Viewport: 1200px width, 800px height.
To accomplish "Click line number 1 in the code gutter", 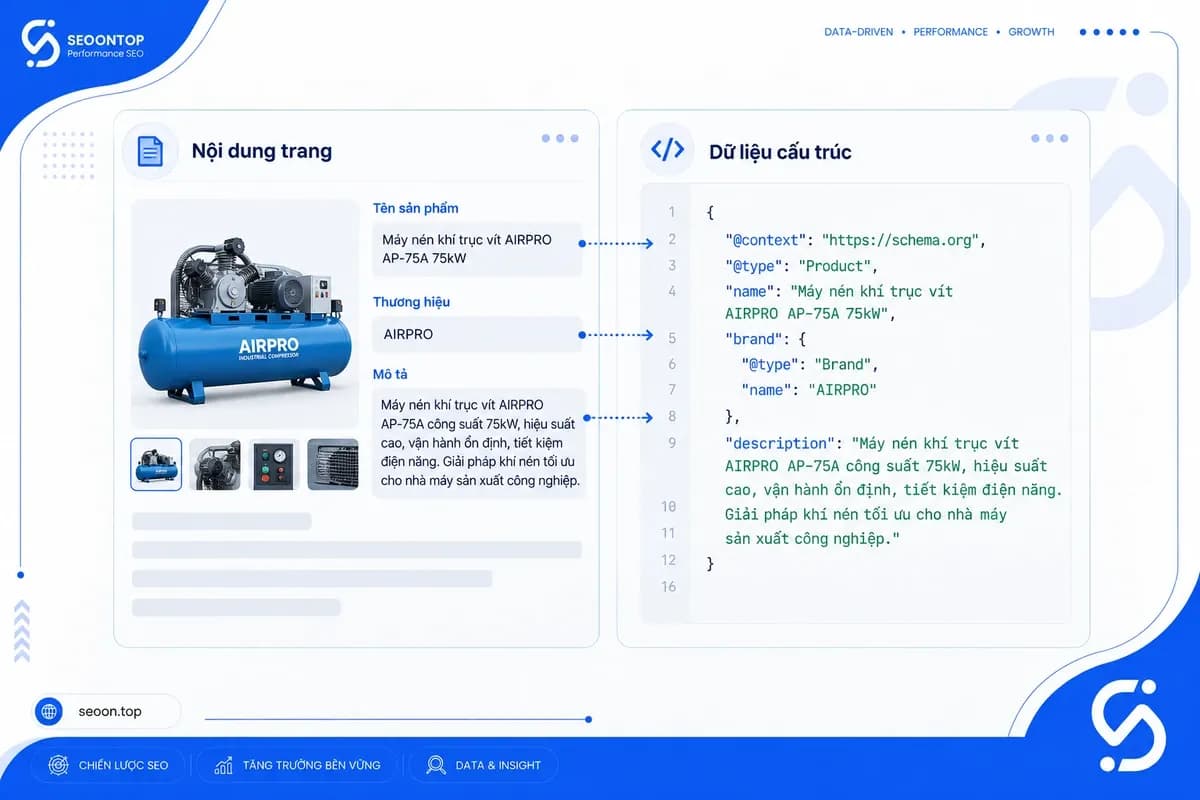I will pos(672,212).
